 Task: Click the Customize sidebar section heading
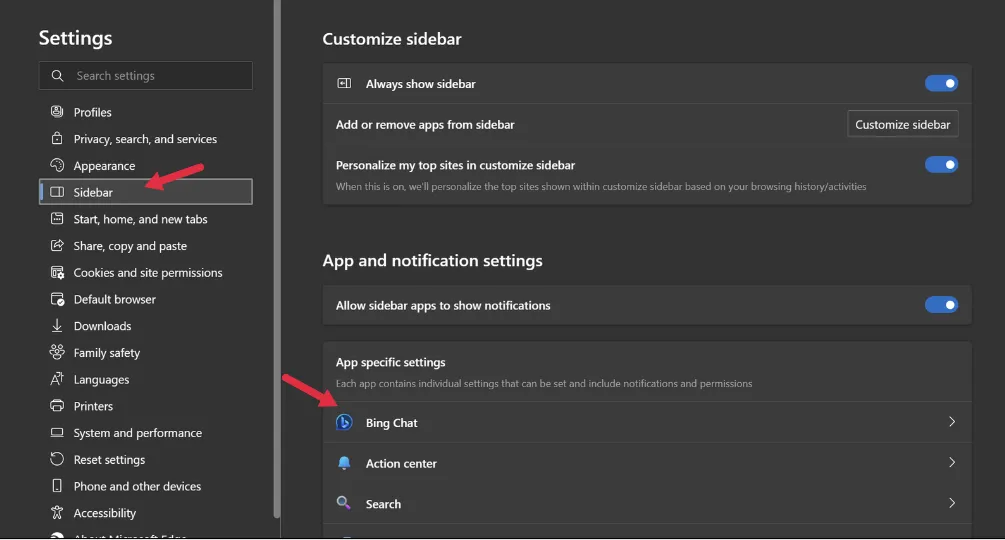392,39
